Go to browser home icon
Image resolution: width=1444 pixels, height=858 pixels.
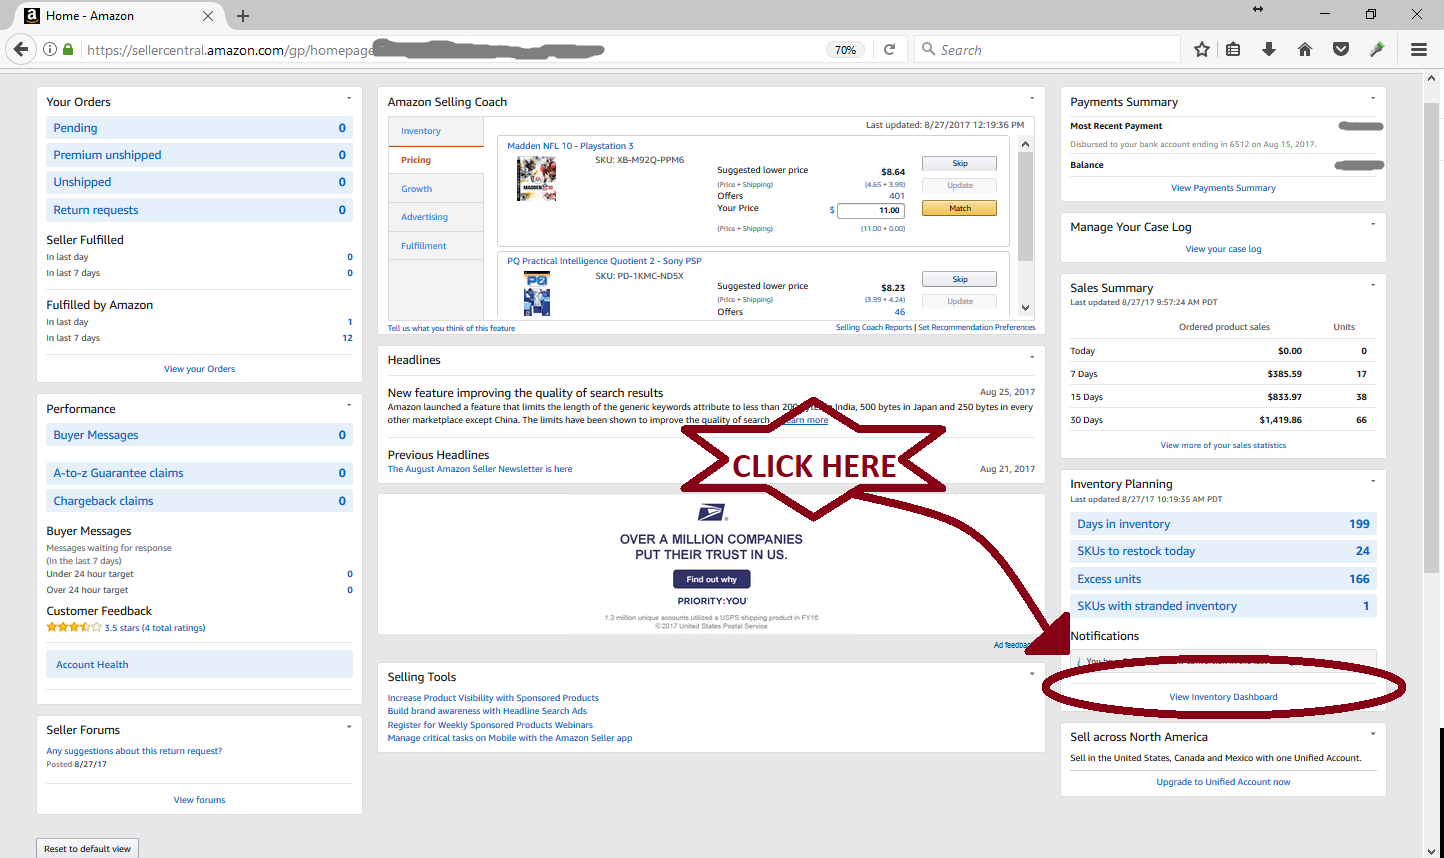tap(1305, 49)
